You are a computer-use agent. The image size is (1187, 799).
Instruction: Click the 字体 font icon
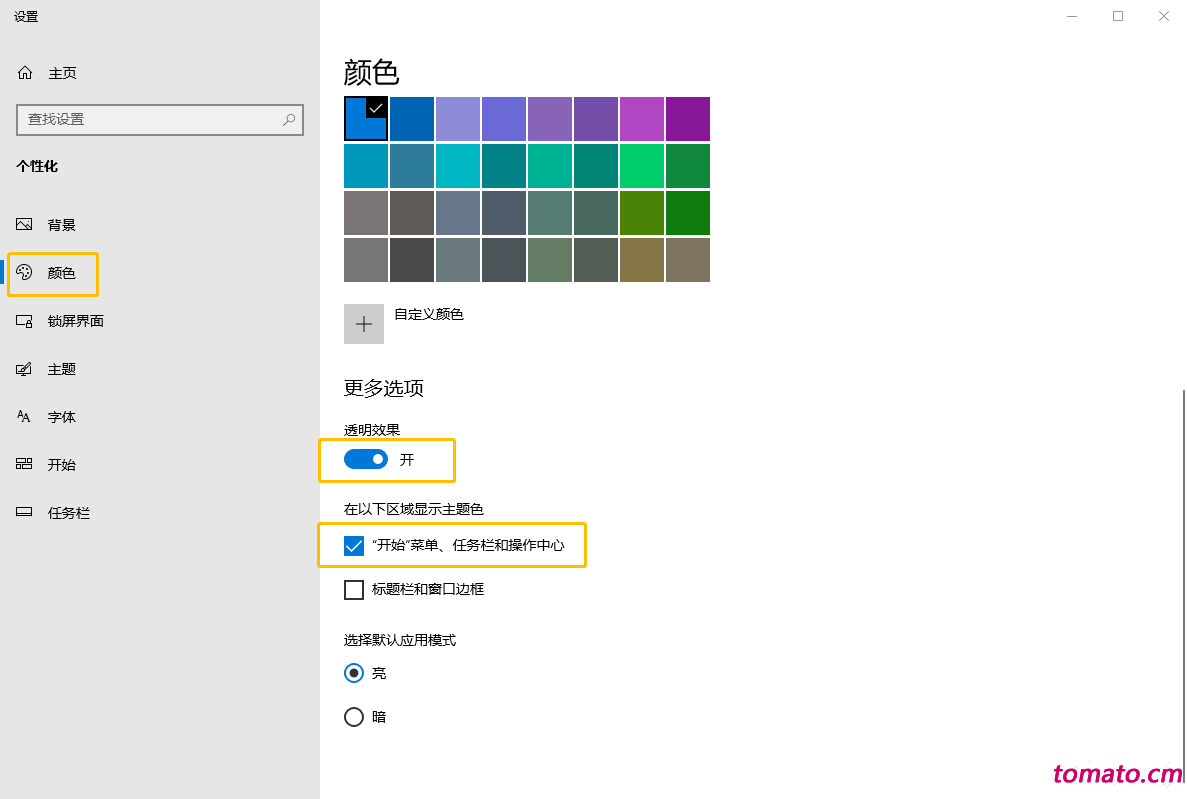click(x=24, y=417)
